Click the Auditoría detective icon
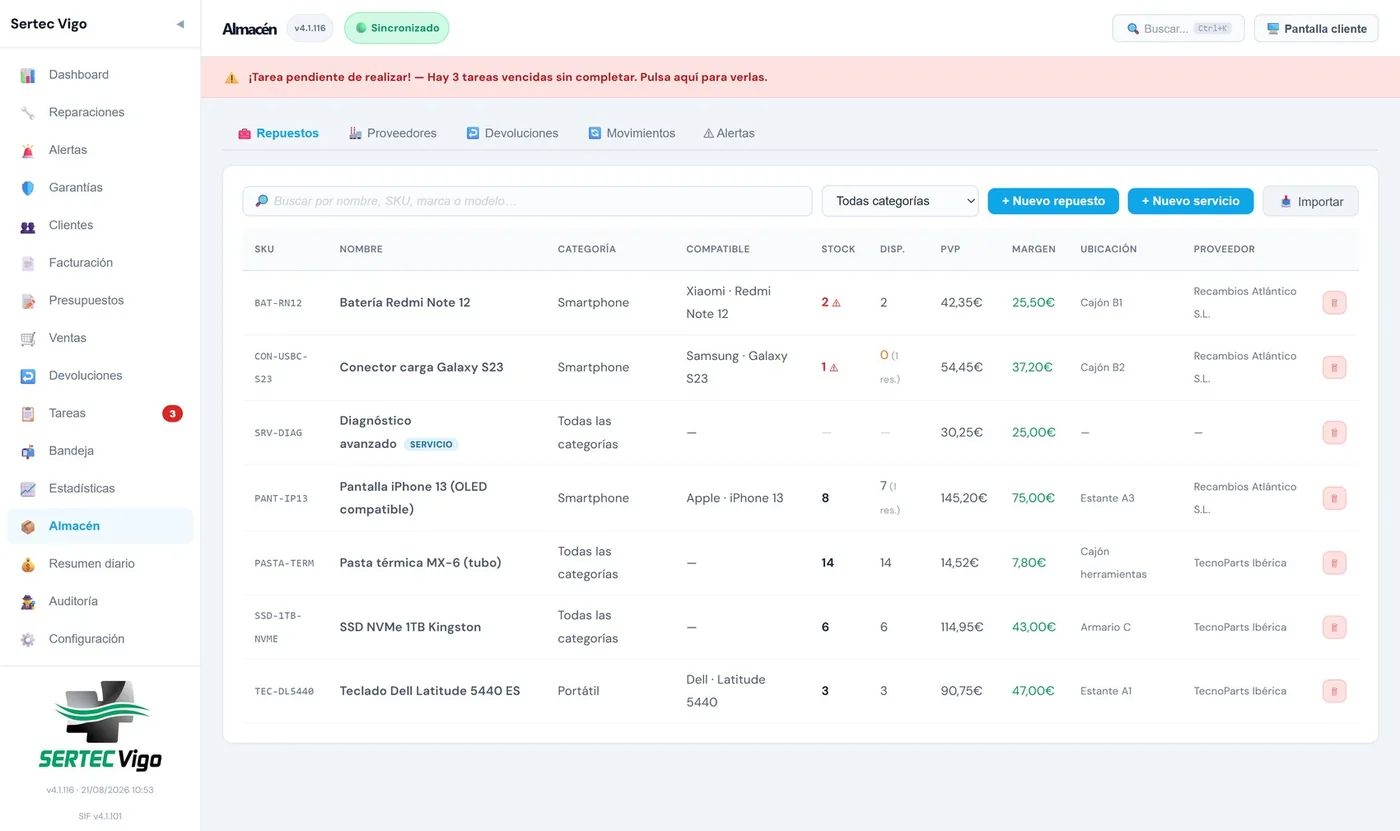 click(x=28, y=602)
